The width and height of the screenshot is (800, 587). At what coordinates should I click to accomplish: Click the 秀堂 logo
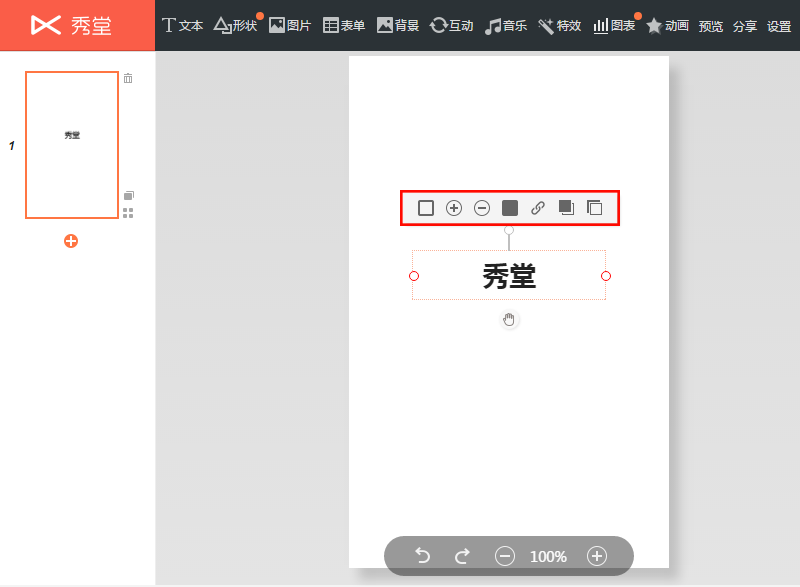(x=71, y=25)
